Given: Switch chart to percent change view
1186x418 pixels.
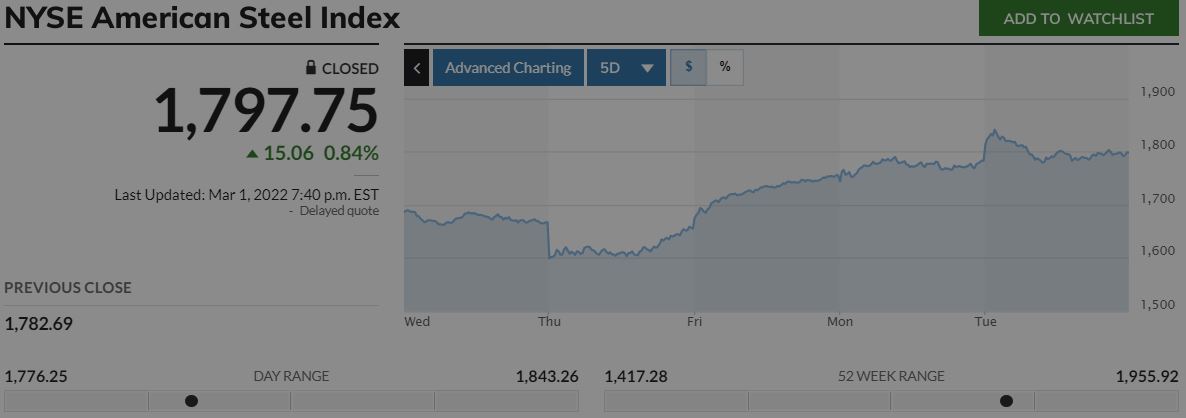Looking at the screenshot, I should click(725, 68).
